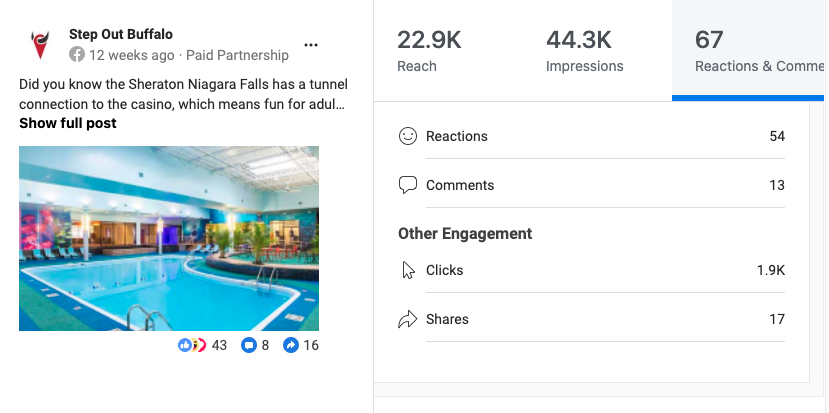Select the Reactions & Comments tab
Image resolution: width=829 pixels, height=413 pixels.
[x=750, y=51]
